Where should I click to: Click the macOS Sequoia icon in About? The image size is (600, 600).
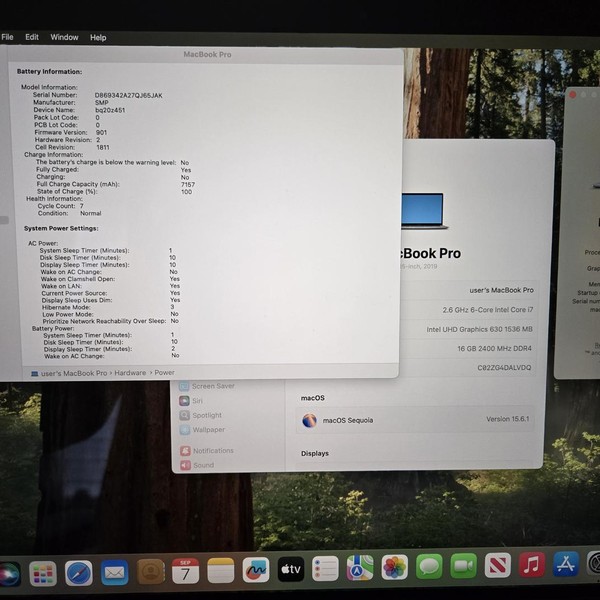click(x=309, y=420)
